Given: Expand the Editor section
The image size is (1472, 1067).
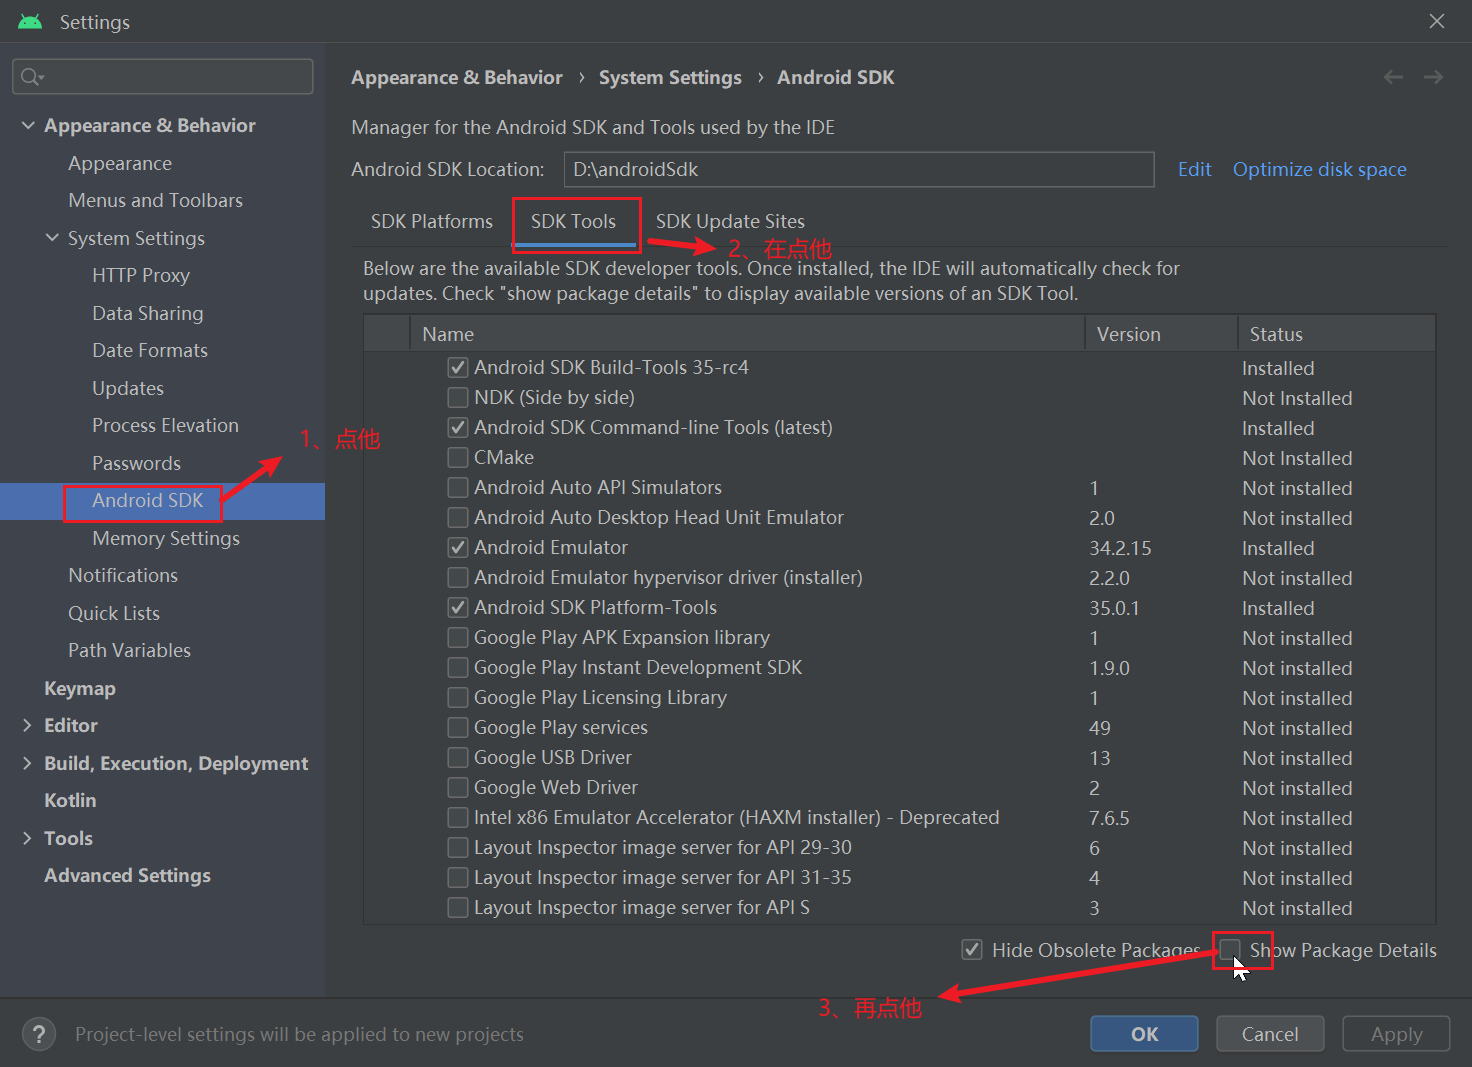Looking at the screenshot, I should coord(27,725).
